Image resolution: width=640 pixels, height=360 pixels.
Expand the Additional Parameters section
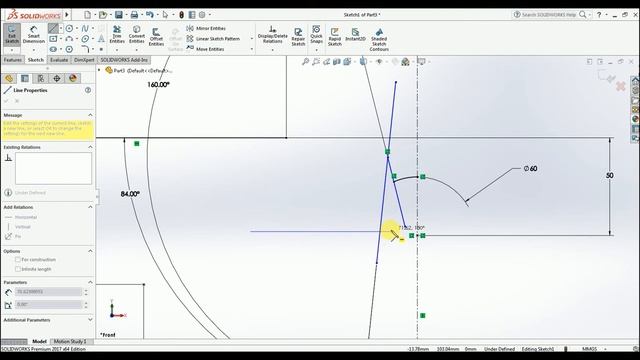pos(90,320)
